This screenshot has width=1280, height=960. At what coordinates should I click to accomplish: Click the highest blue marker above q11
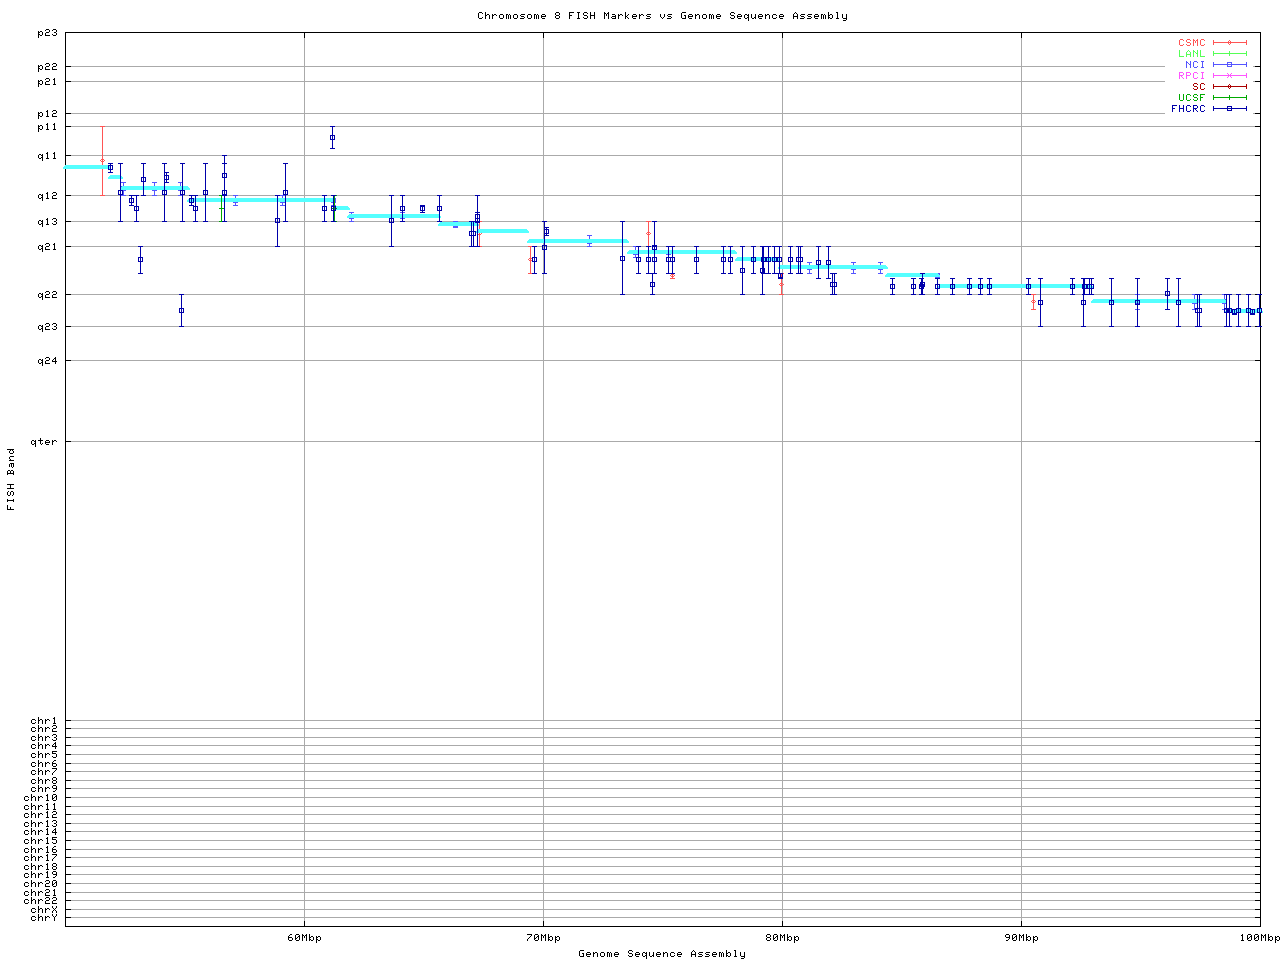click(332, 137)
